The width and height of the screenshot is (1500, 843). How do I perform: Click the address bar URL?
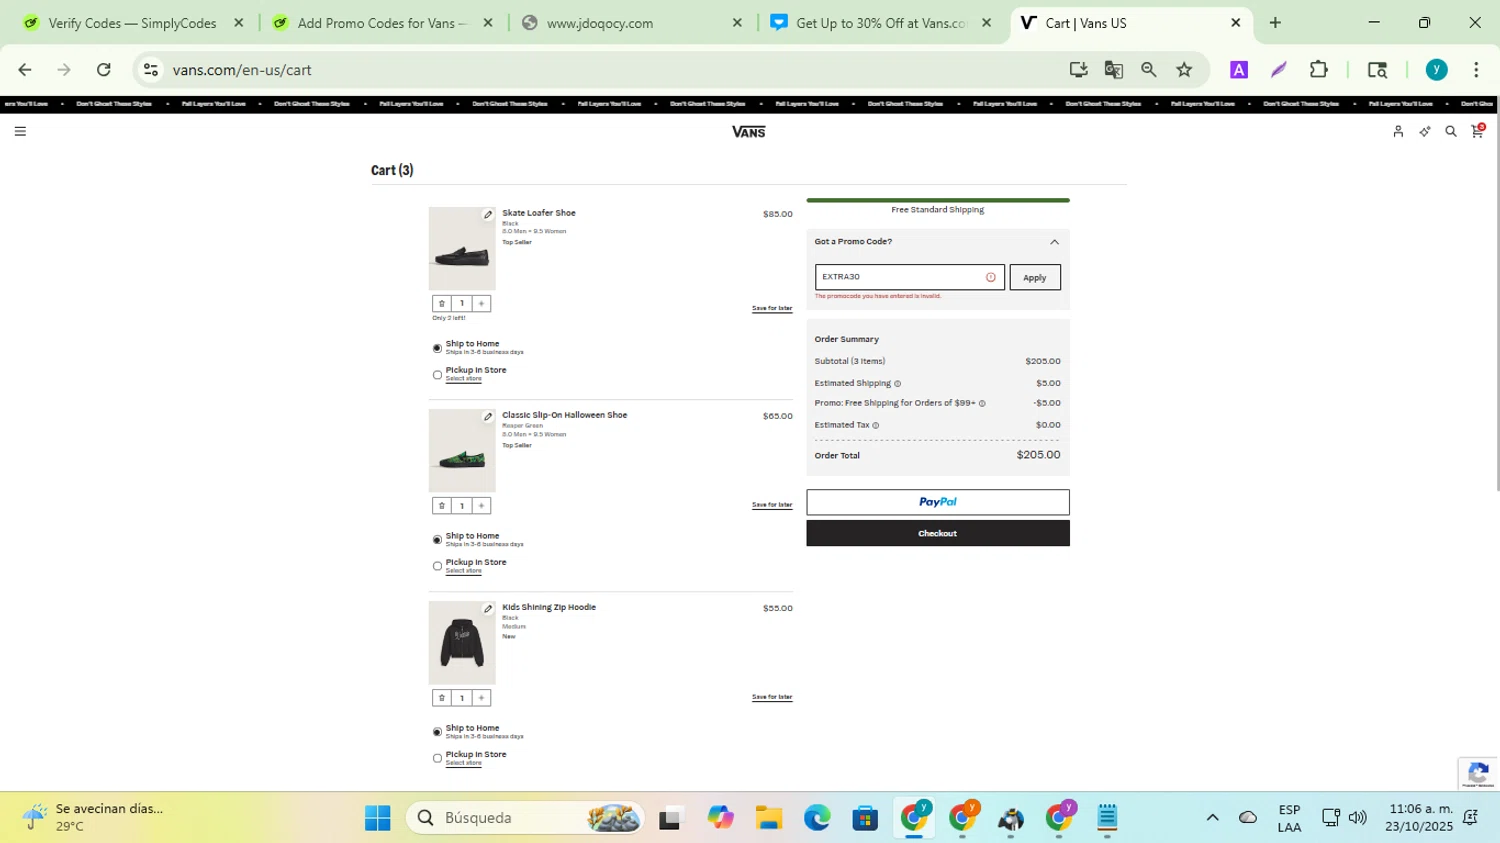click(242, 70)
